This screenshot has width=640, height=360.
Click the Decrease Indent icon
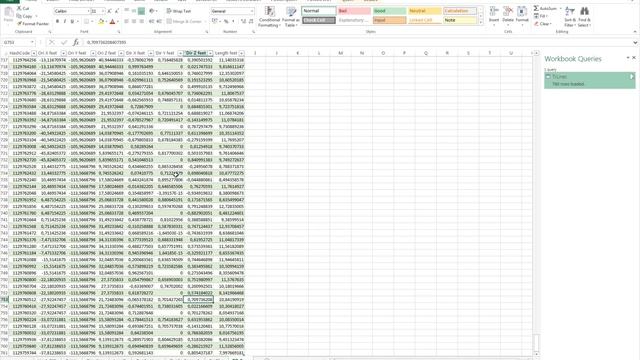pos(151,22)
